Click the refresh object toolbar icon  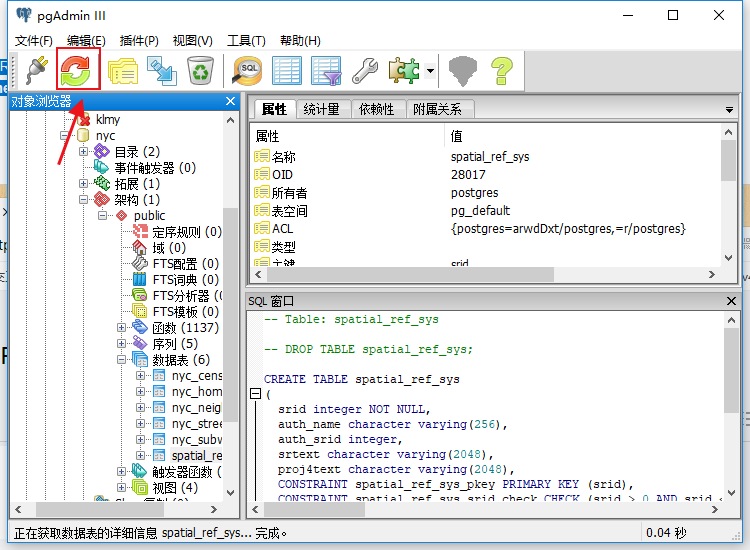coord(76,70)
